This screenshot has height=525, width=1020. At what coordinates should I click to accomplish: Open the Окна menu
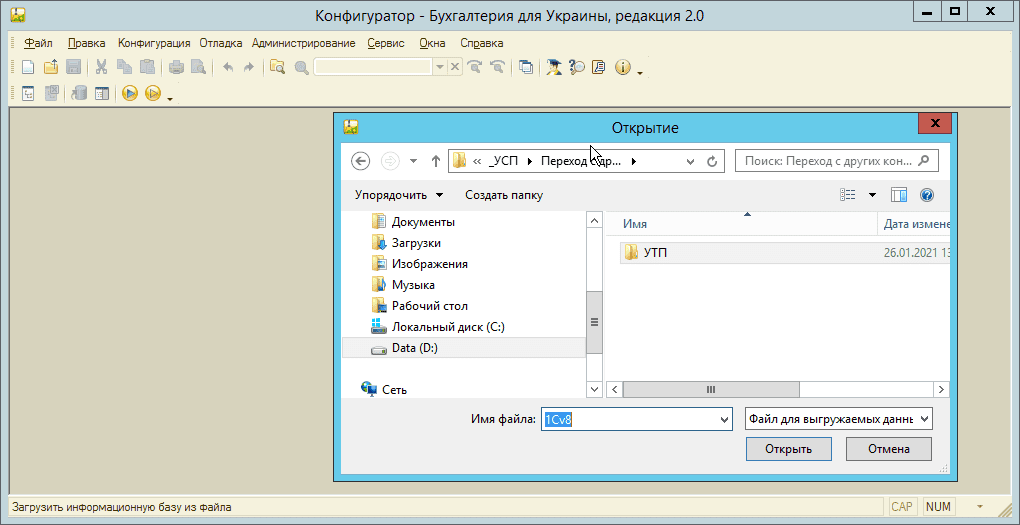click(432, 43)
